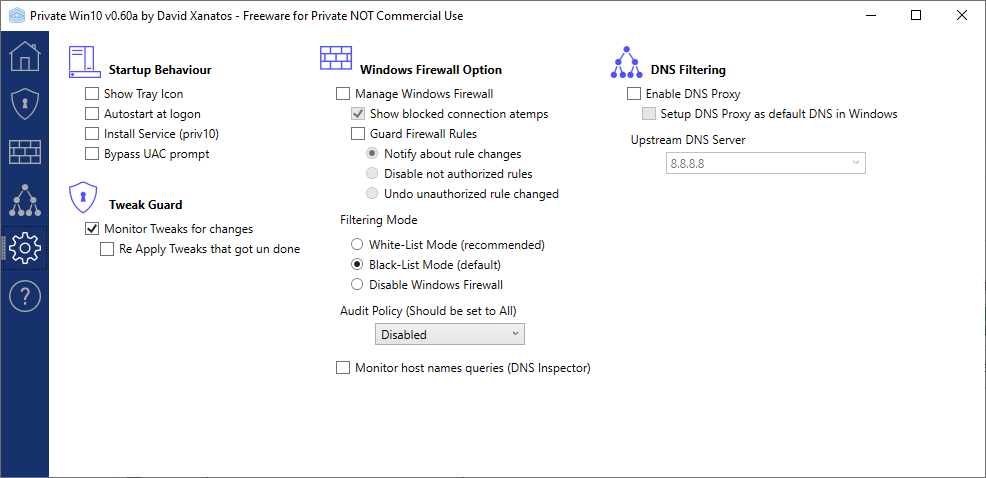Select the Settings gear sidebar icon
Viewport: 986px width, 478px height.
[25, 248]
